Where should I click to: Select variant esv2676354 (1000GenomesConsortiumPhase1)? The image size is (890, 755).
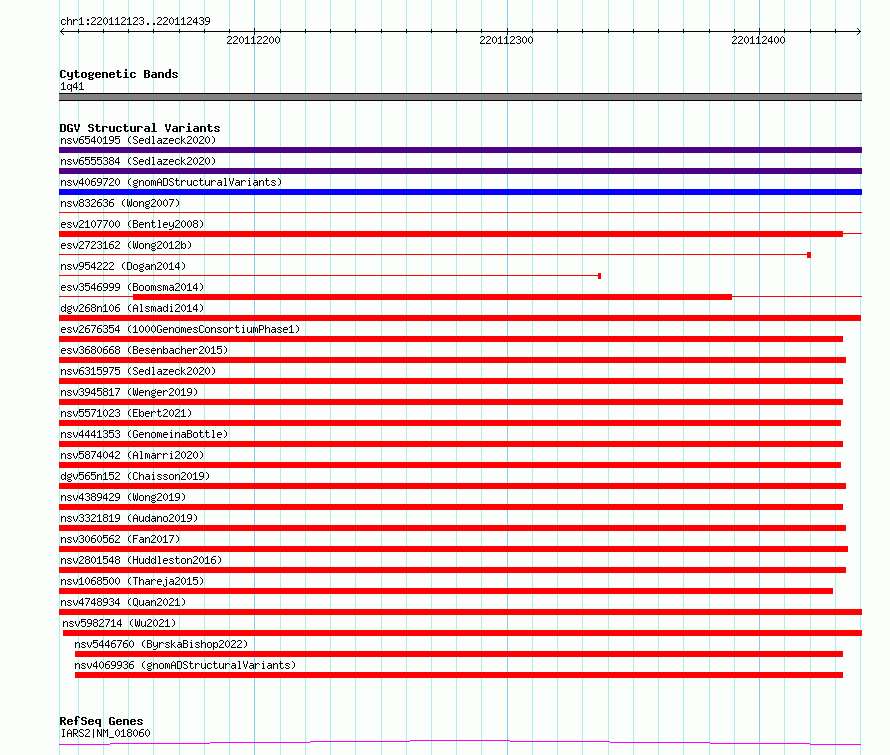pyautogui.click(x=180, y=329)
